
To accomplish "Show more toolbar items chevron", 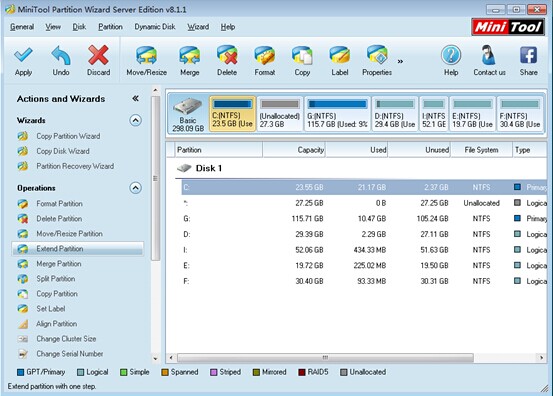I will tap(400, 61).
